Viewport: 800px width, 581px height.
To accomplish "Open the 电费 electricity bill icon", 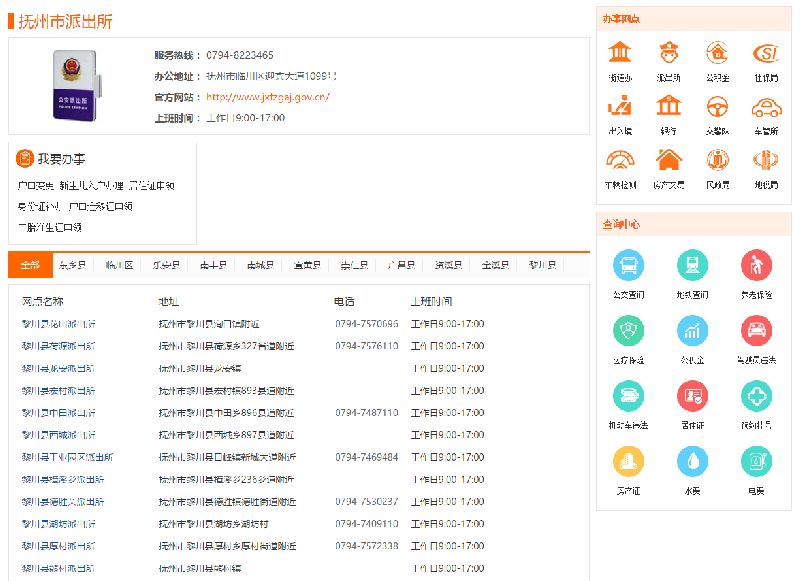I will click(756, 461).
